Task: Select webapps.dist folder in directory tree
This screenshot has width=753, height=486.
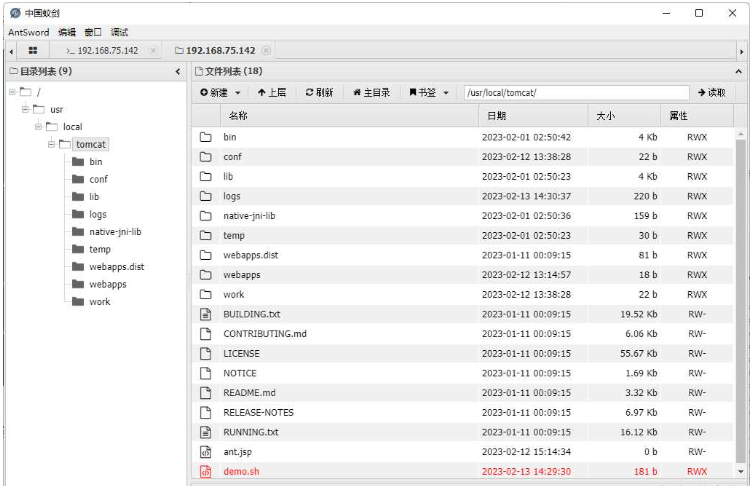Action: pyautogui.click(x=117, y=267)
